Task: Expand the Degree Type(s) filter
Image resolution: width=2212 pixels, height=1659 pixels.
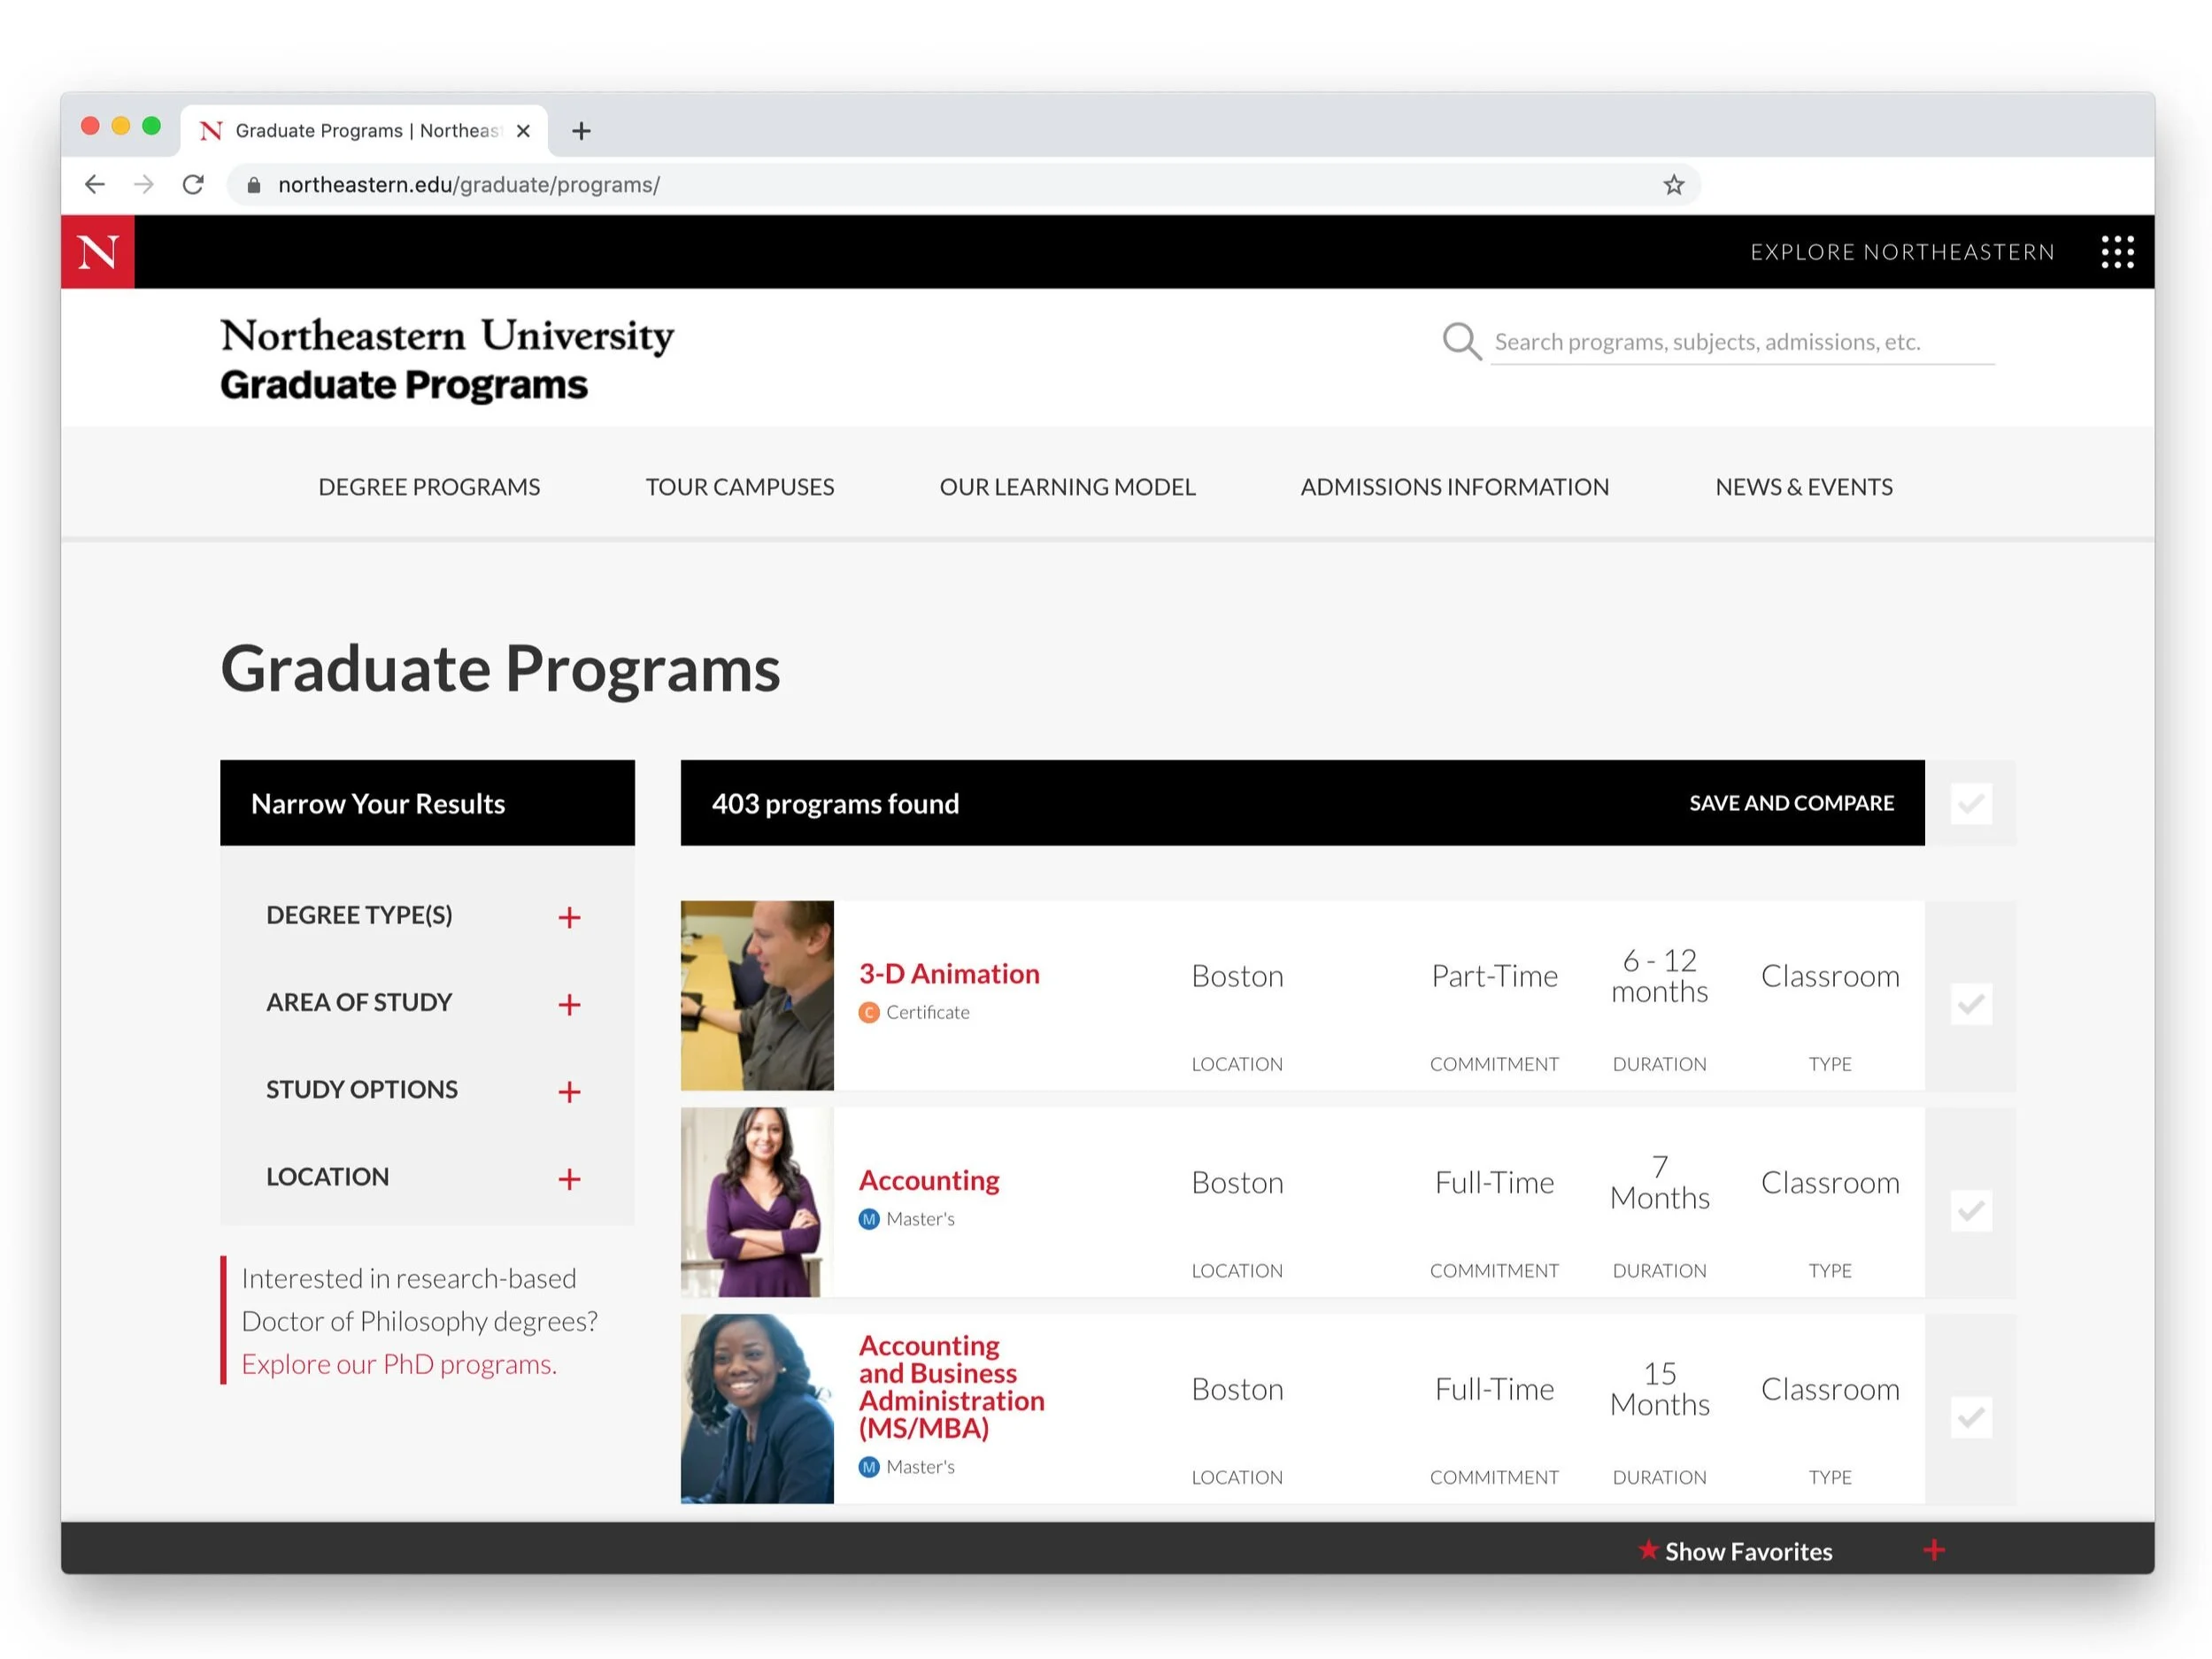Action: [569, 917]
